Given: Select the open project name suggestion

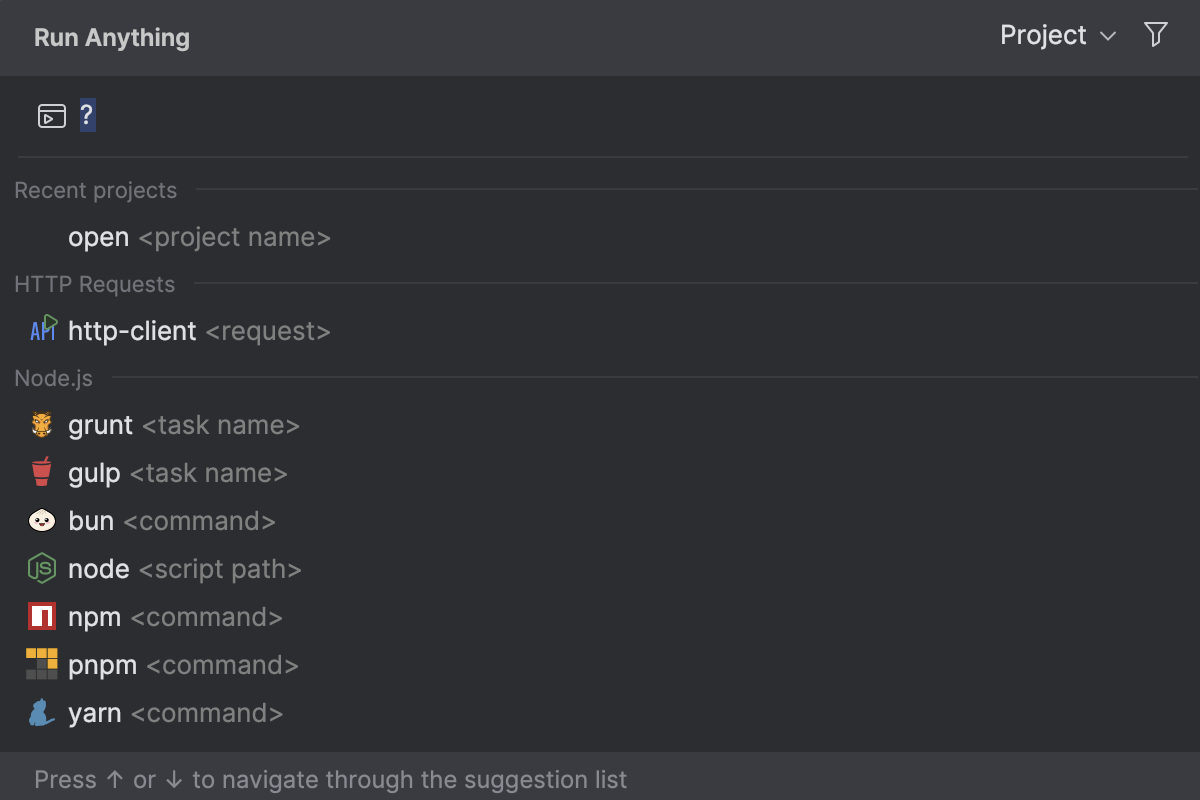Looking at the screenshot, I should pyautogui.click(x=198, y=236).
